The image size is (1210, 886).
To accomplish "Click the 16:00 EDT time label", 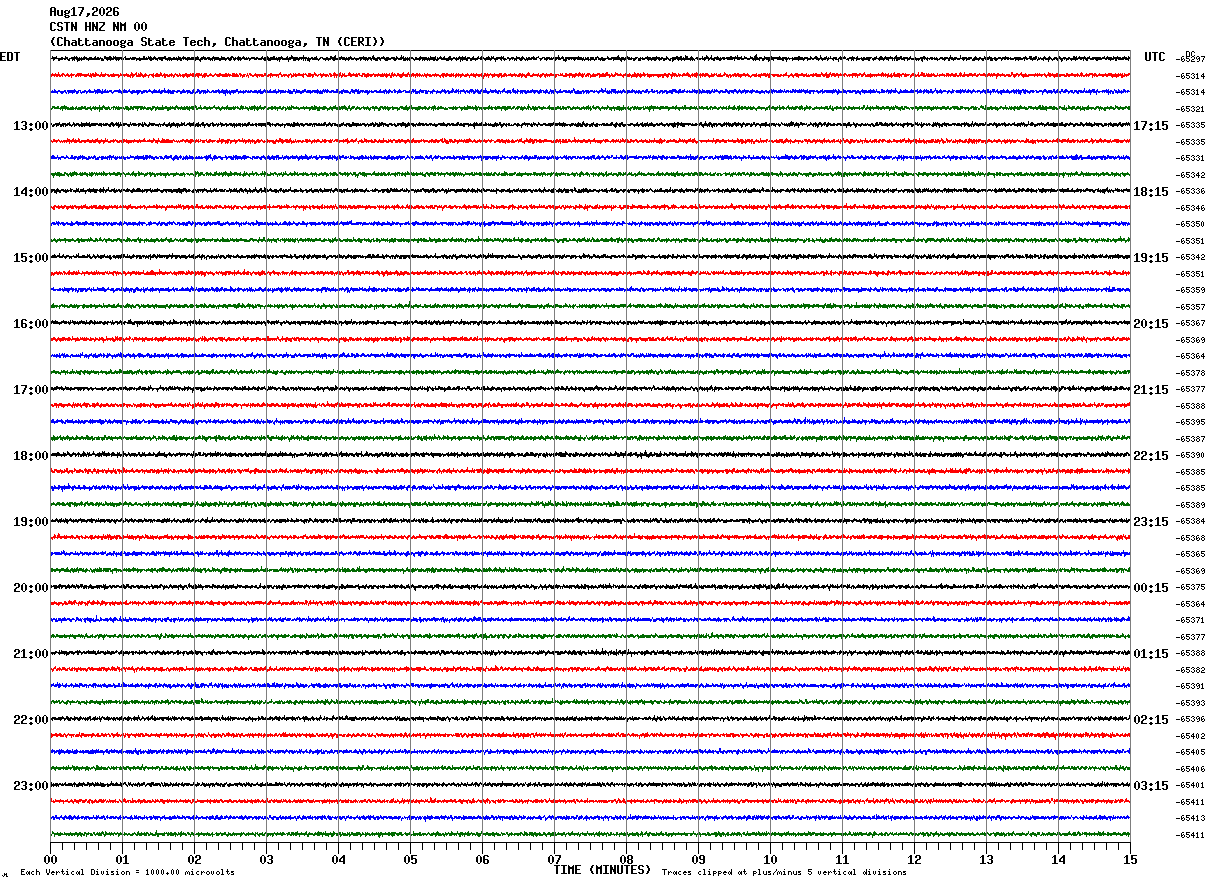I will 30,324.
